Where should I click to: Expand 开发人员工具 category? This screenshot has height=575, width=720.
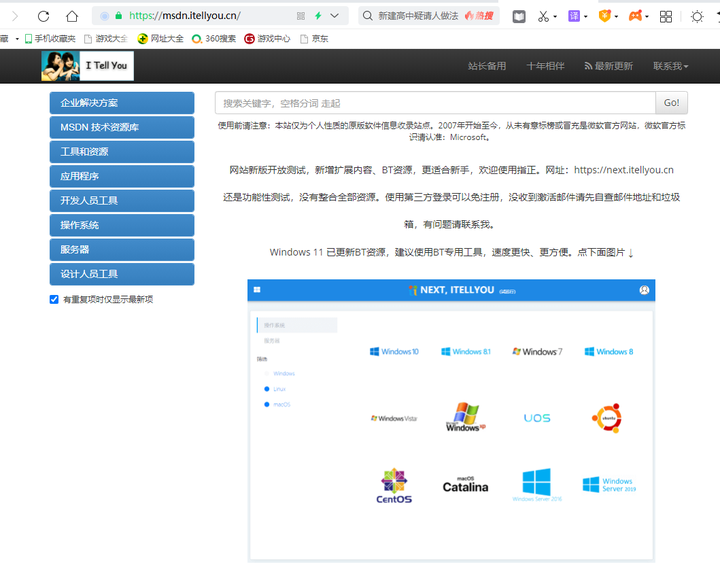click(122, 201)
